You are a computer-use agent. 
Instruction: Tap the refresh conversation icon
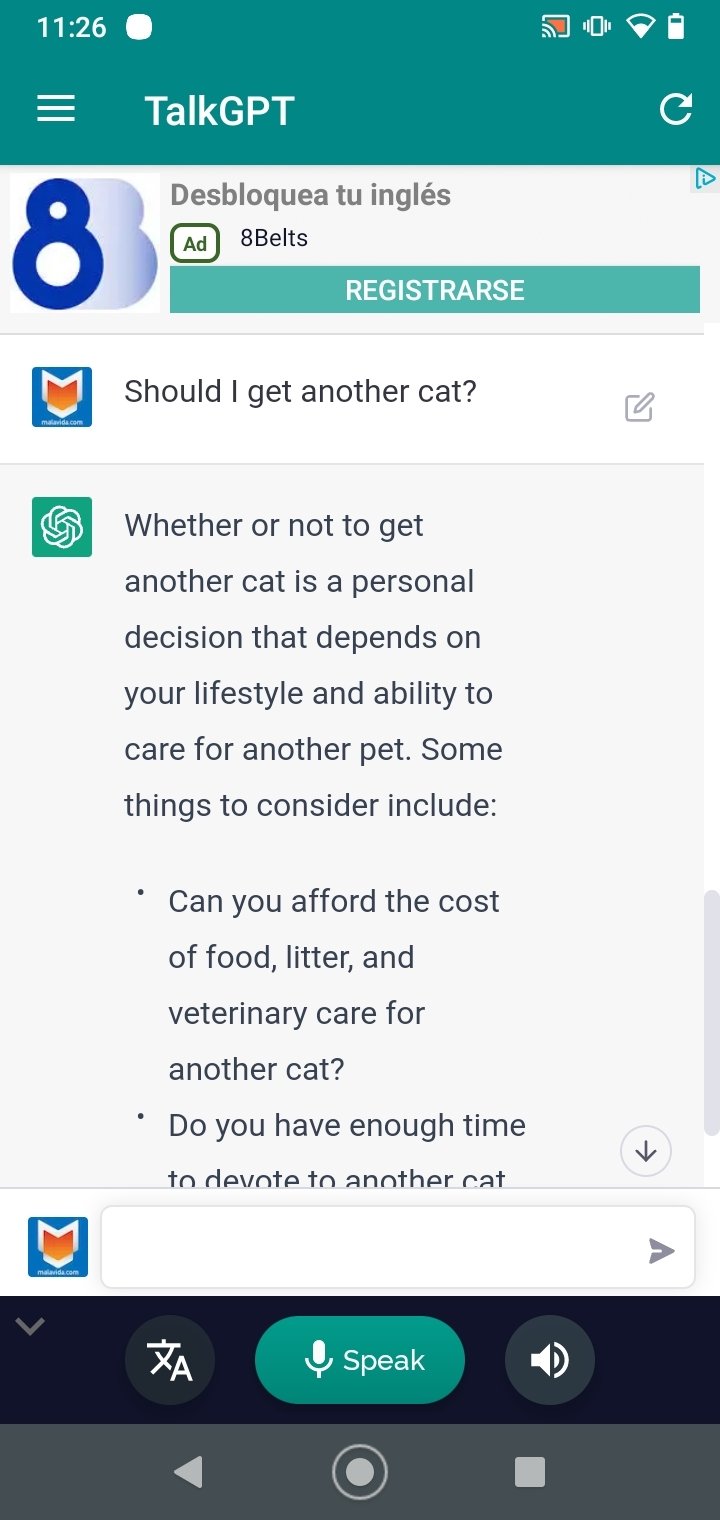pos(676,109)
